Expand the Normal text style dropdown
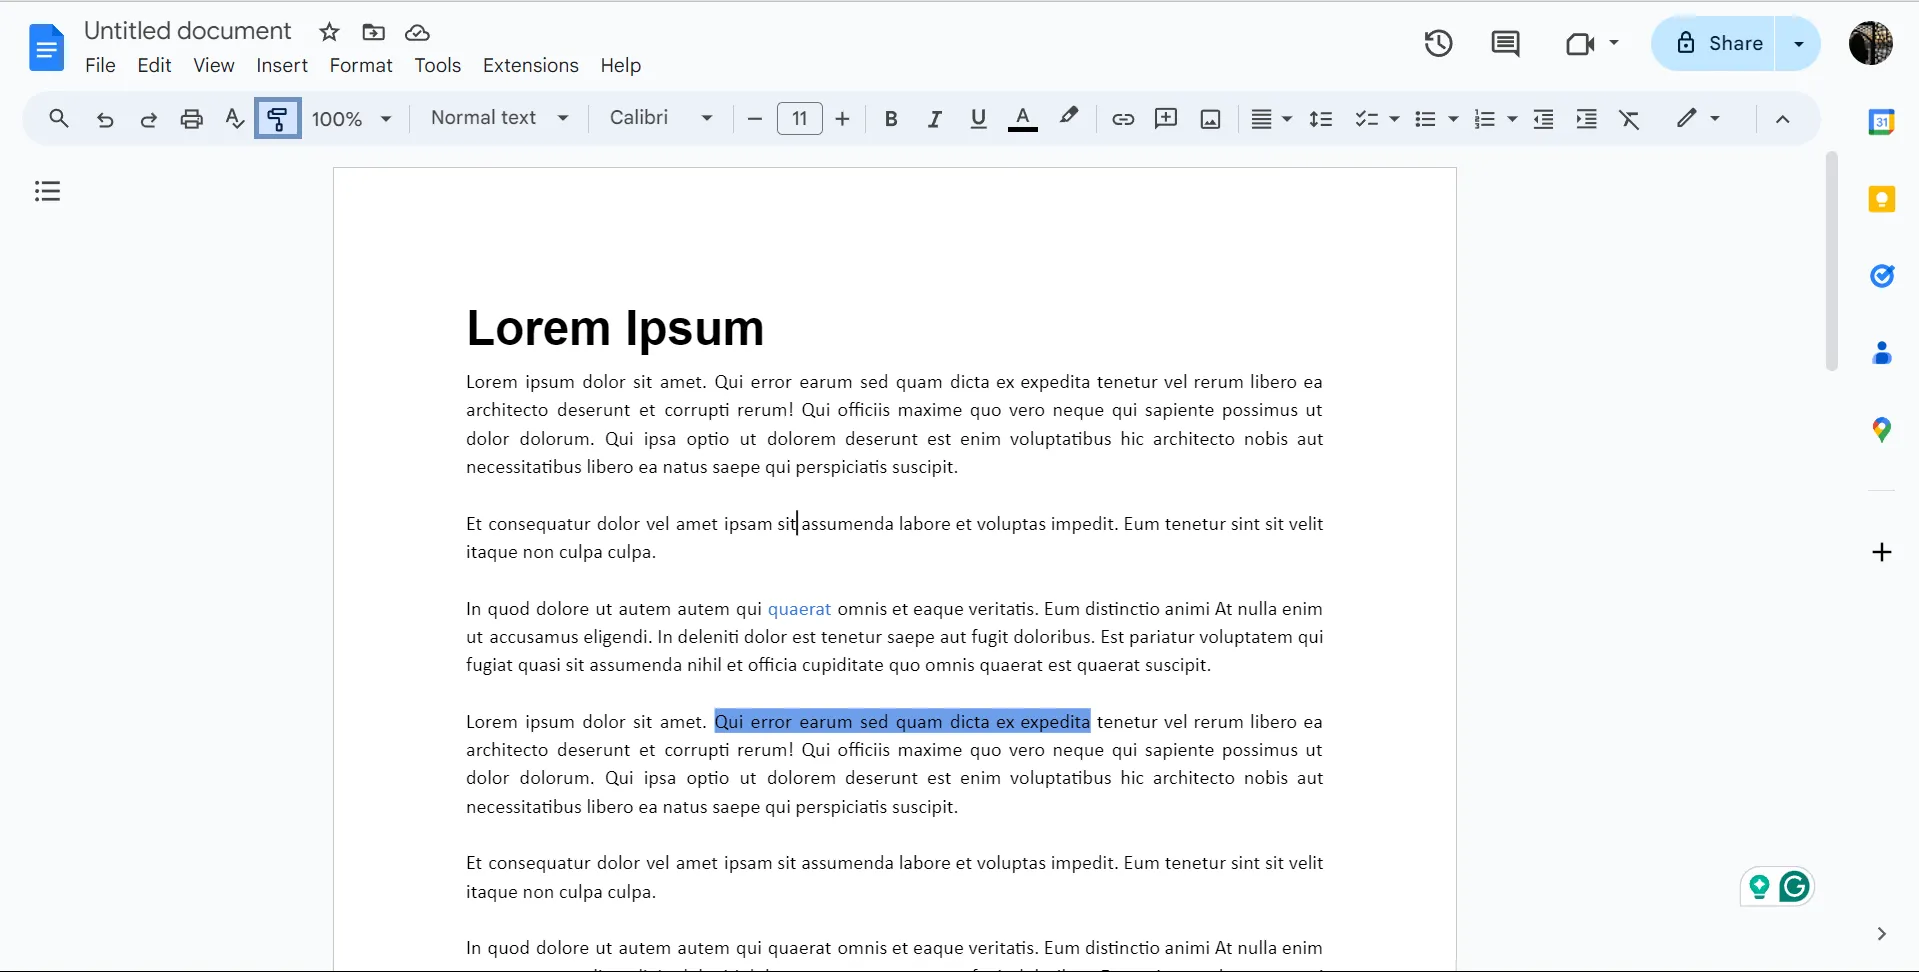The height and width of the screenshot is (972, 1919). point(499,118)
